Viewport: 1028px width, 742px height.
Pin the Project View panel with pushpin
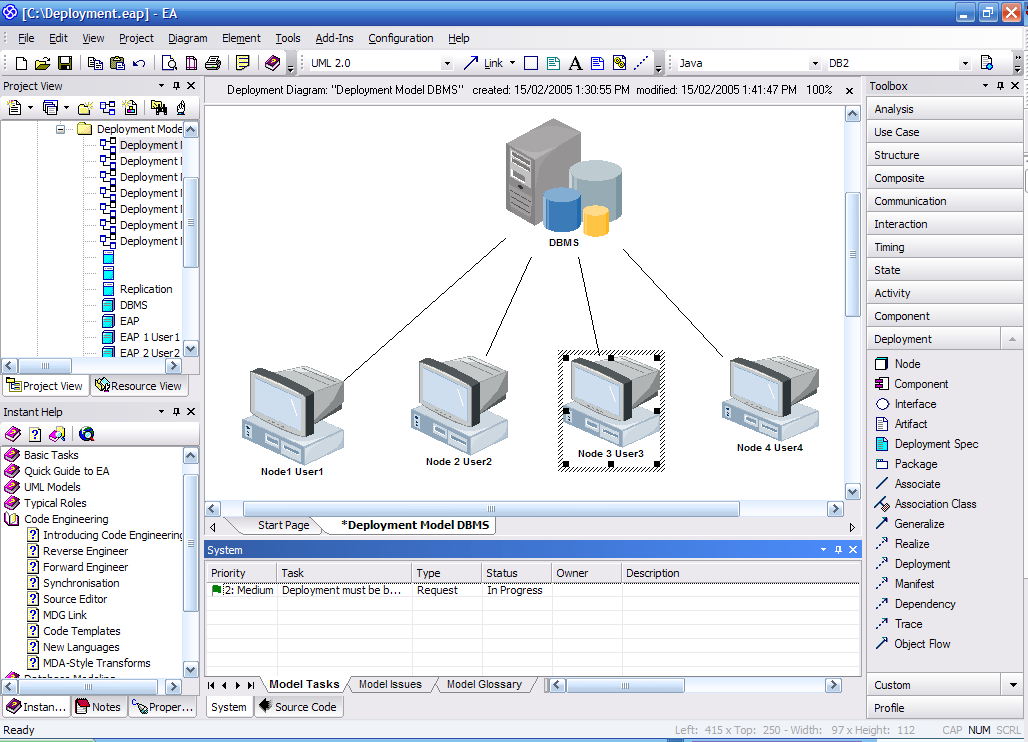point(176,86)
